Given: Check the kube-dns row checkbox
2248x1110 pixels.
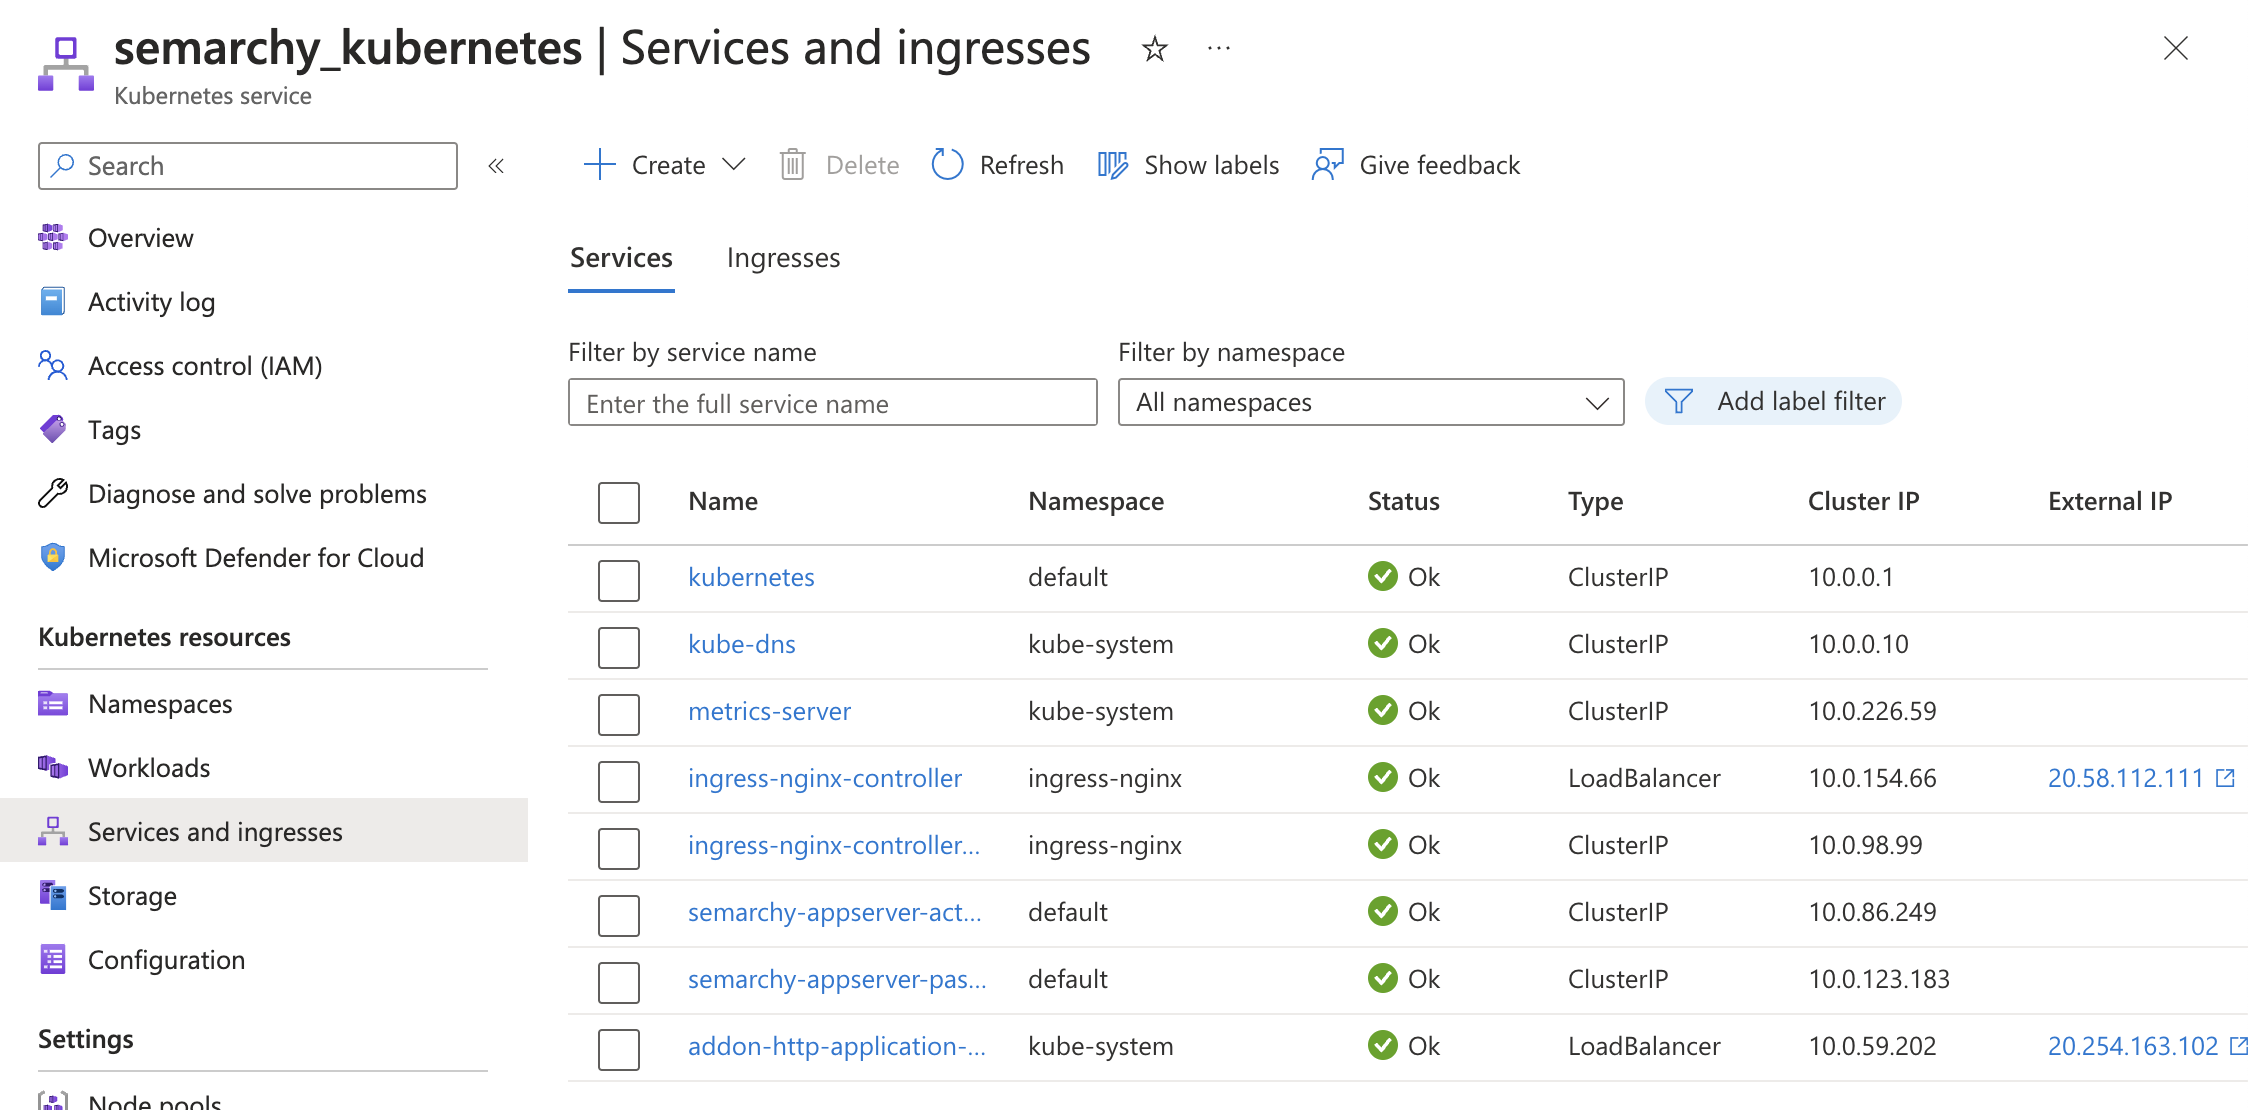Looking at the screenshot, I should click(619, 647).
